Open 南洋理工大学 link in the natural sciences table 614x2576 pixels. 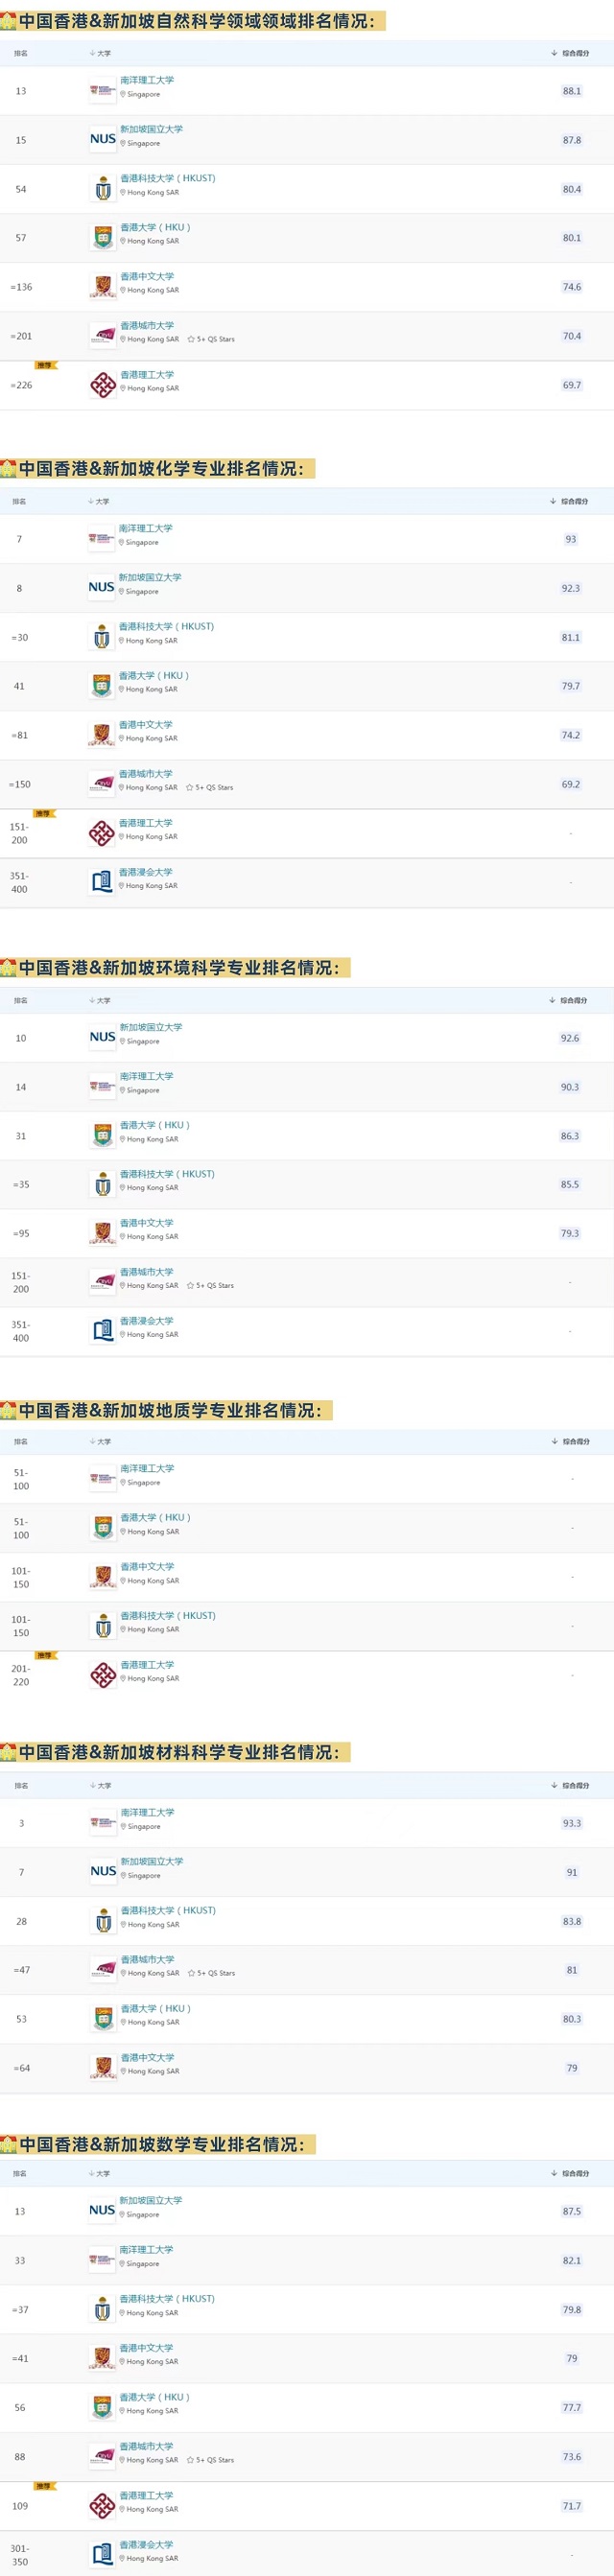(147, 80)
